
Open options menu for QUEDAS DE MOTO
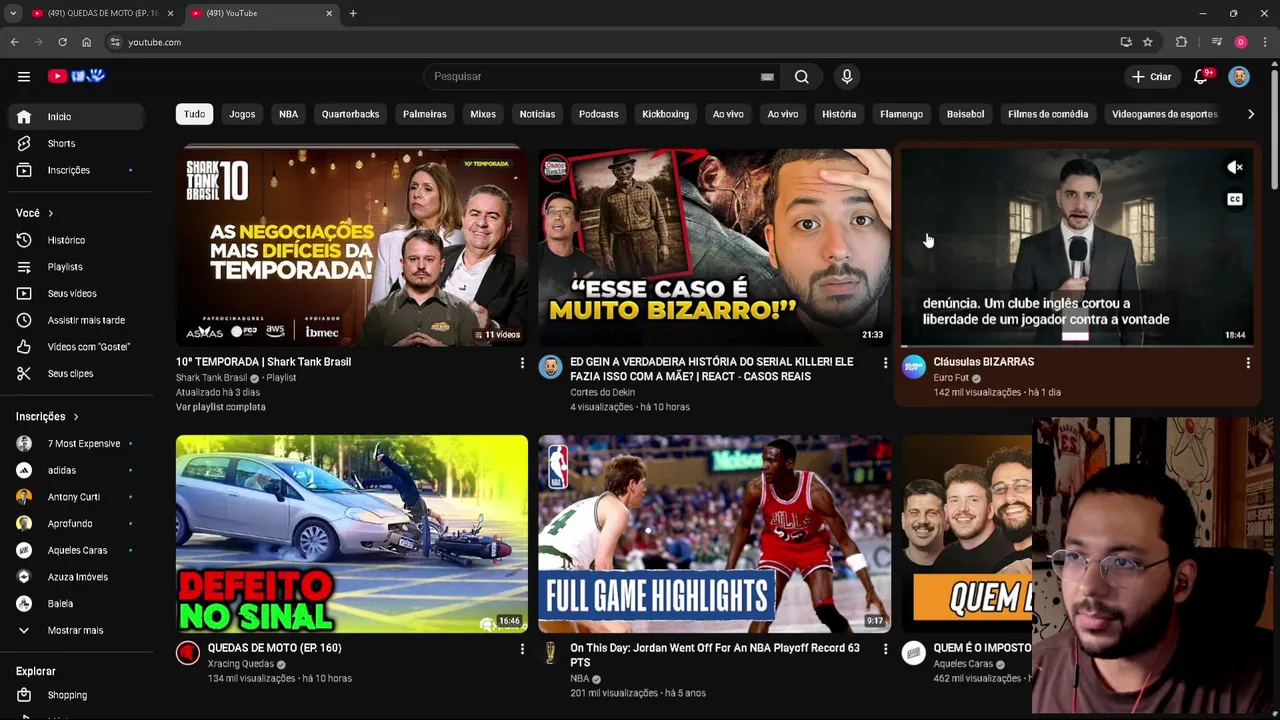point(522,649)
